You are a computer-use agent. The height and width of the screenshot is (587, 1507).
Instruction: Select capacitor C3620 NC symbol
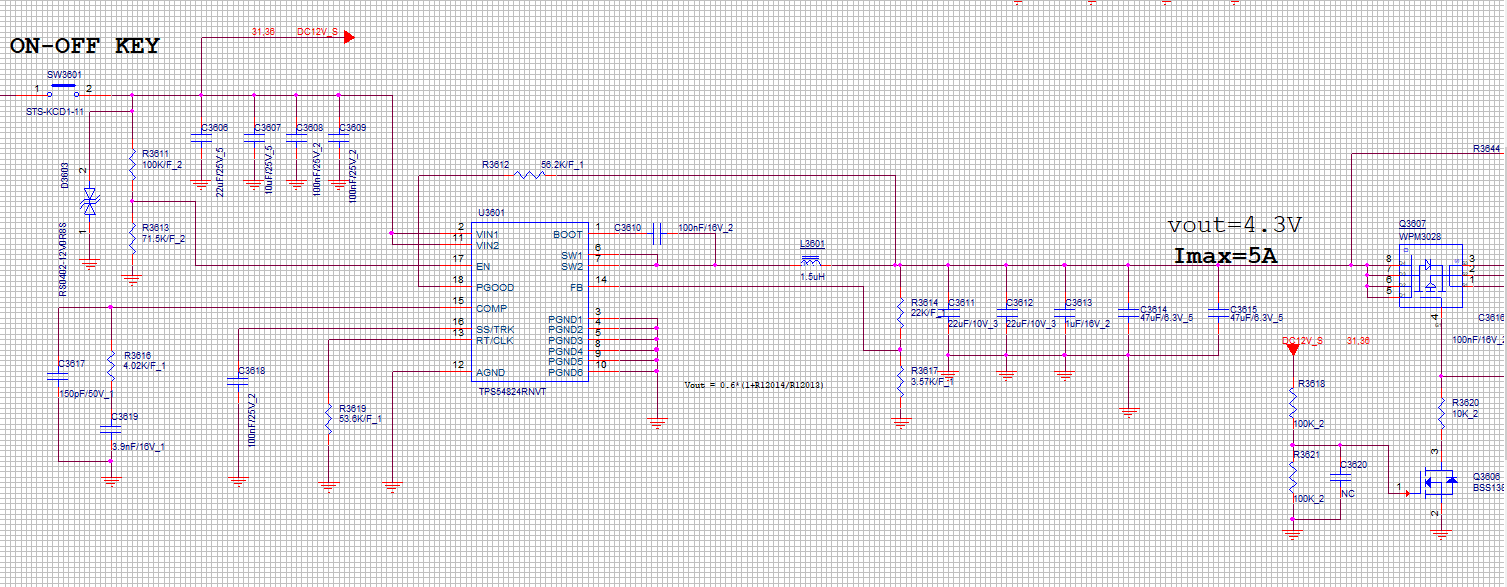(x=1341, y=478)
